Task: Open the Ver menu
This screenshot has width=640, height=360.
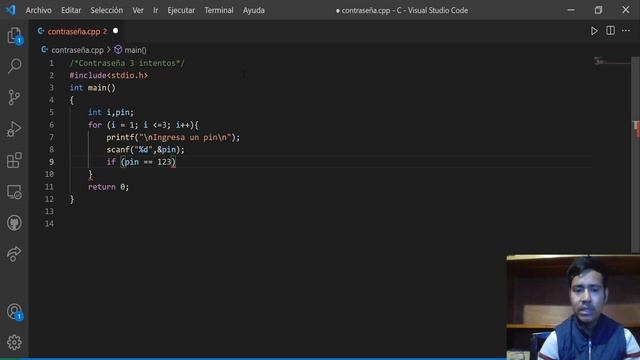Action: [x=138, y=10]
